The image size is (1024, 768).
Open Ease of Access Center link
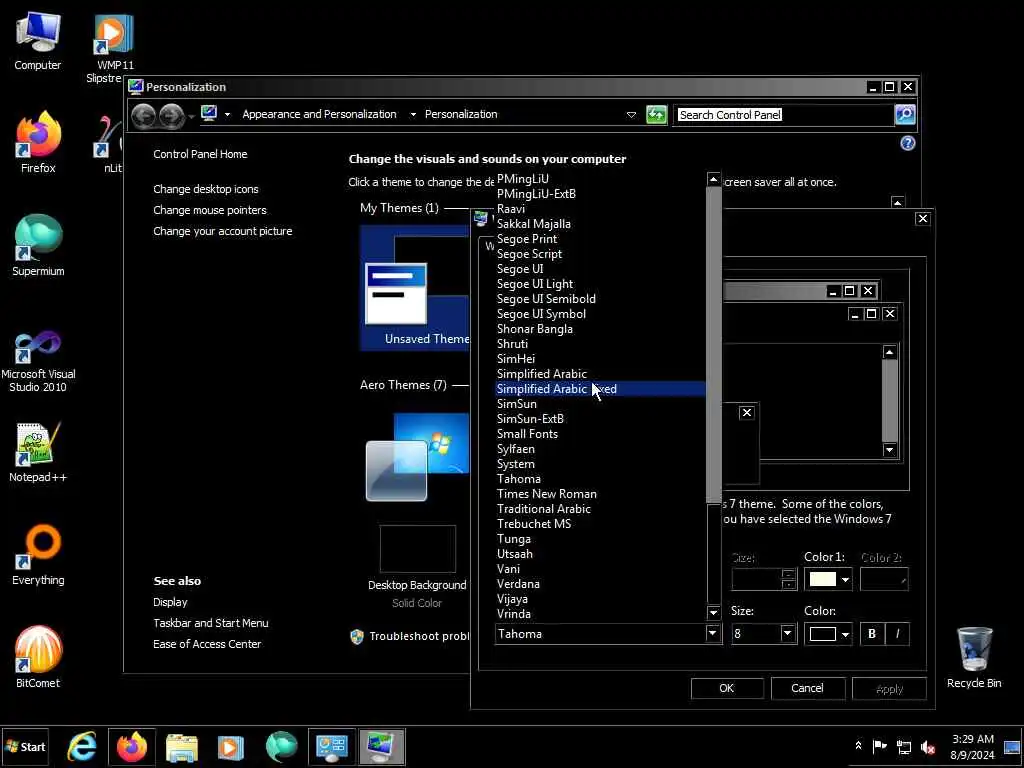point(207,644)
